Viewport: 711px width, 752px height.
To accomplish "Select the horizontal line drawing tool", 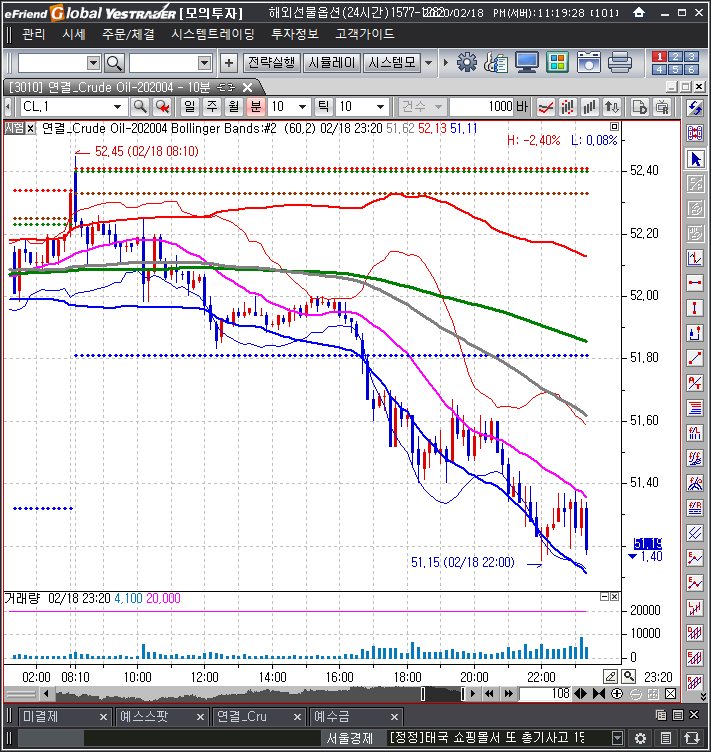I will (696, 283).
